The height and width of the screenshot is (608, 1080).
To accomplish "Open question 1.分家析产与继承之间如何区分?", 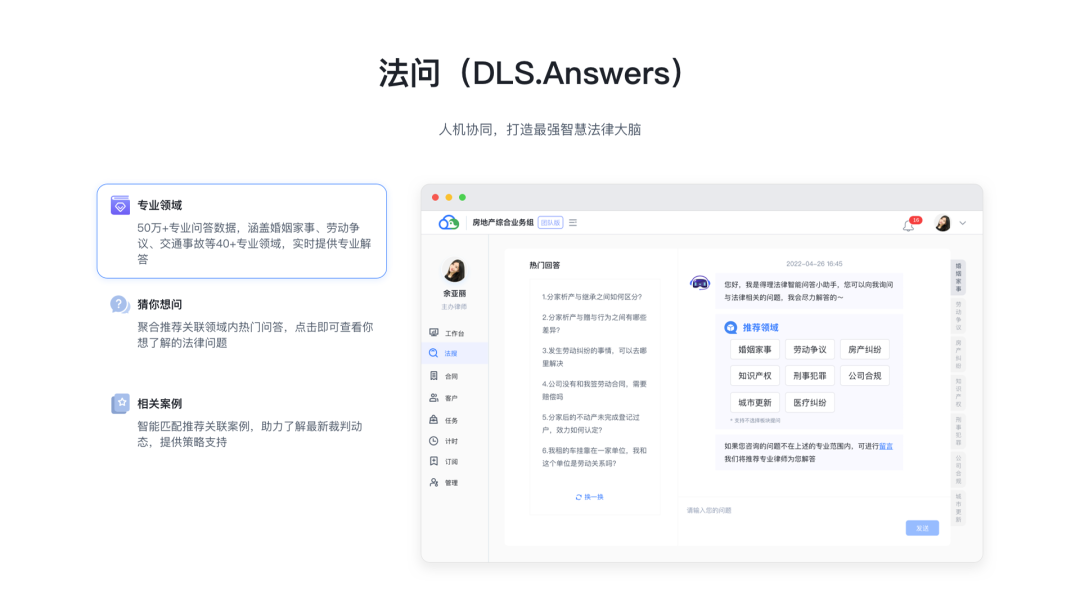I will pyautogui.click(x=592, y=297).
